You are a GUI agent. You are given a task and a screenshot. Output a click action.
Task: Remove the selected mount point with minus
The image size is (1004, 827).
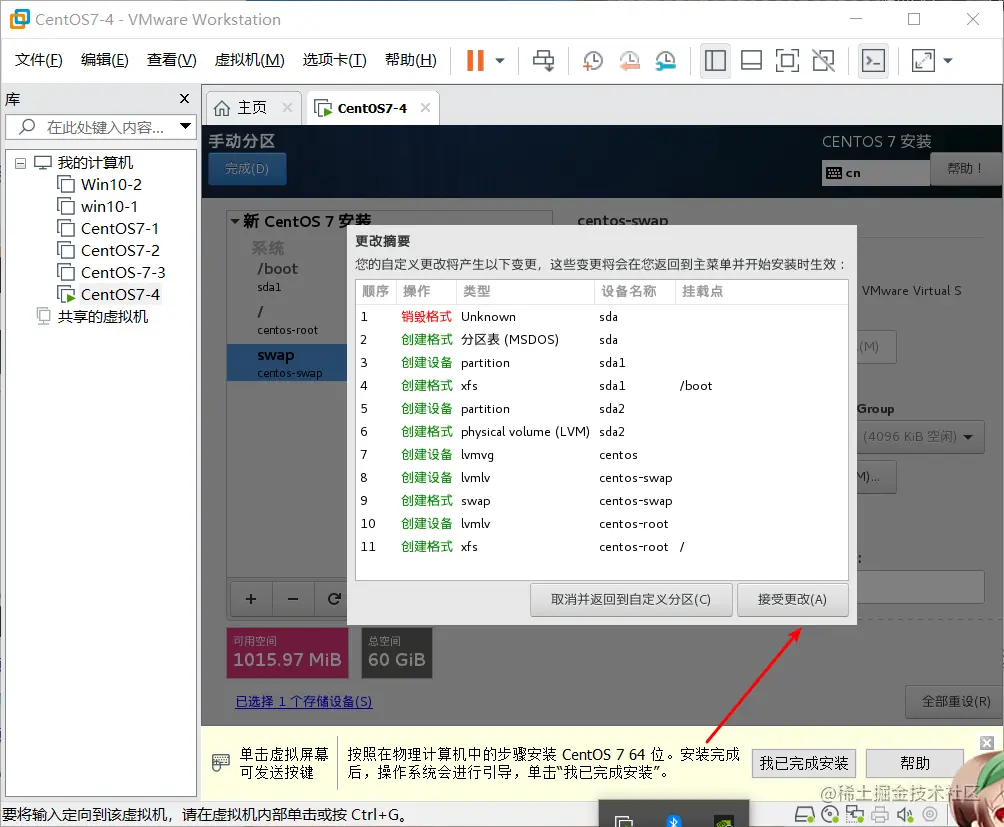coord(293,599)
